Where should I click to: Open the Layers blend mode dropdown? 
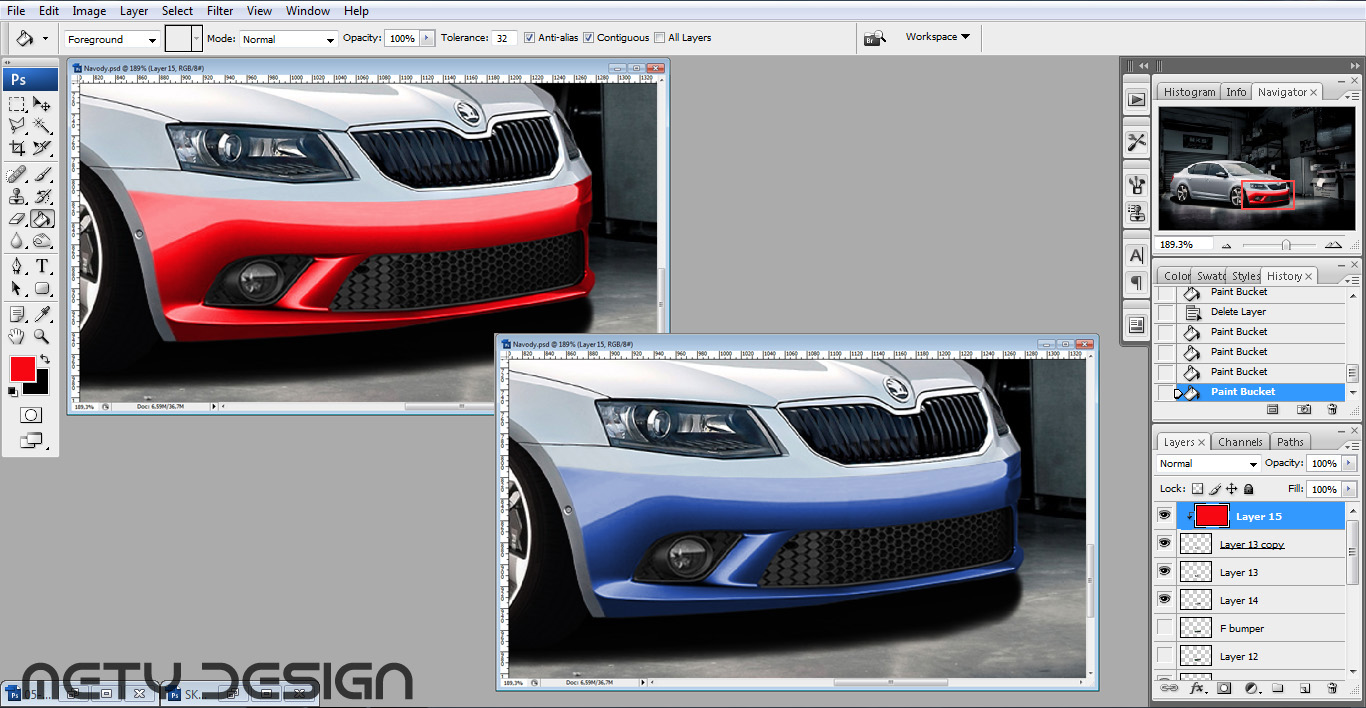pyautogui.click(x=1208, y=464)
